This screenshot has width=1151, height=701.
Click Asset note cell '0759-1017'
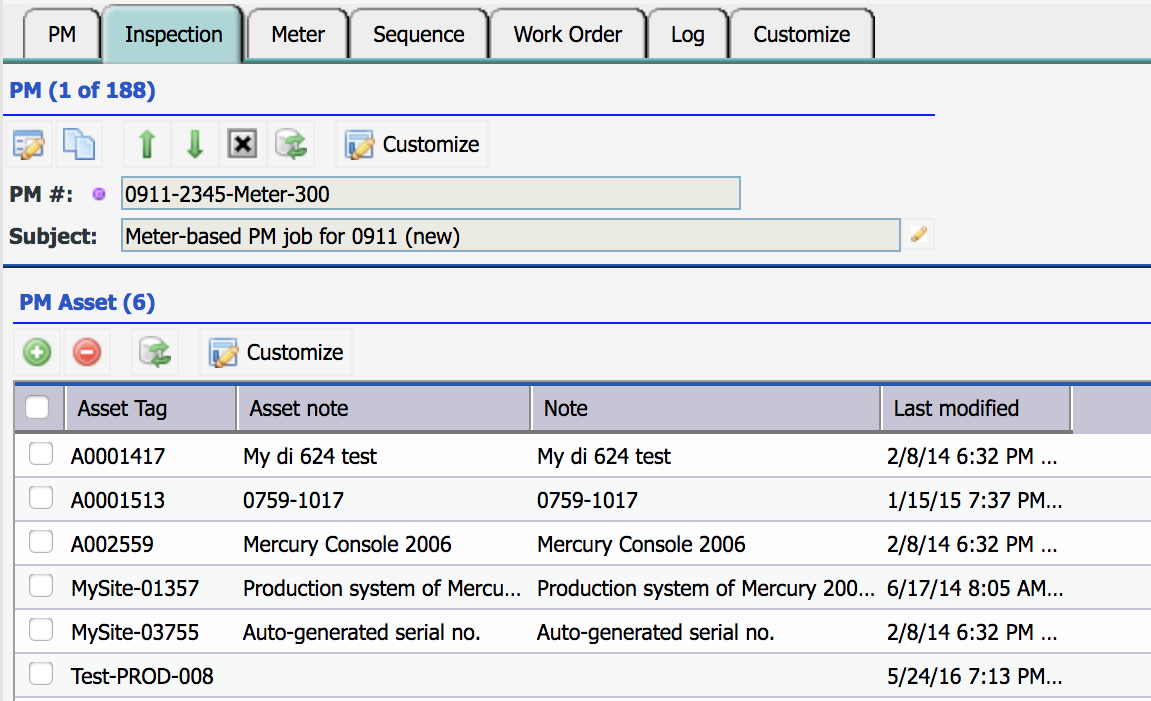coord(294,501)
